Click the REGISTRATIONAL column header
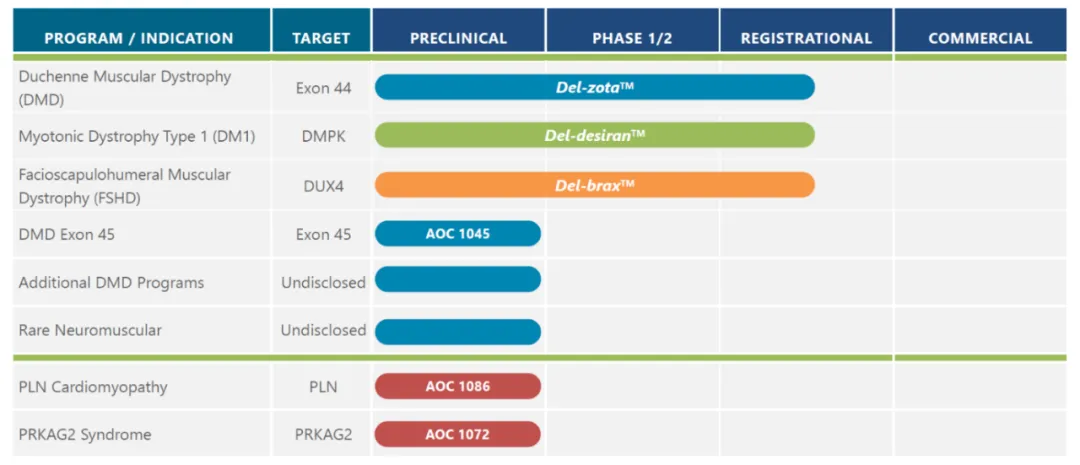Screen dimensions: 1080x465 806,38
